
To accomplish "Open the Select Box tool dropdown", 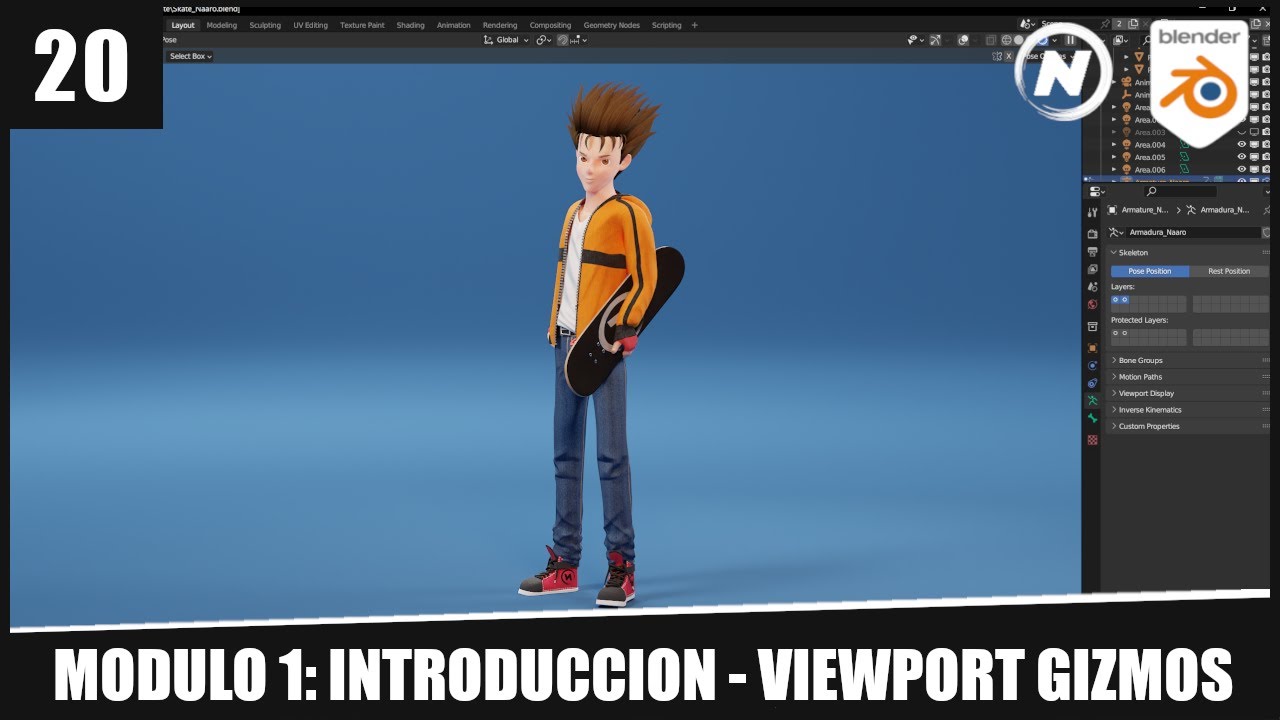I will coord(190,56).
